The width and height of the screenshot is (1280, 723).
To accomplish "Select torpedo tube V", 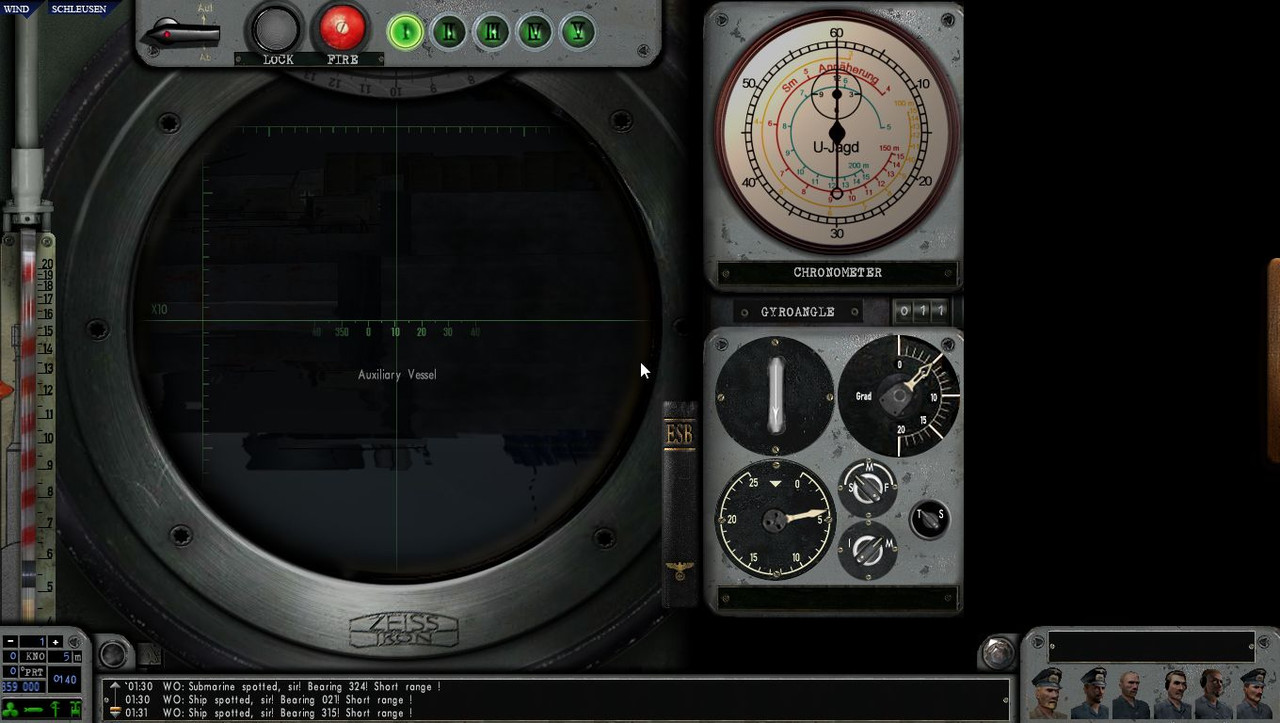I will (x=577, y=31).
